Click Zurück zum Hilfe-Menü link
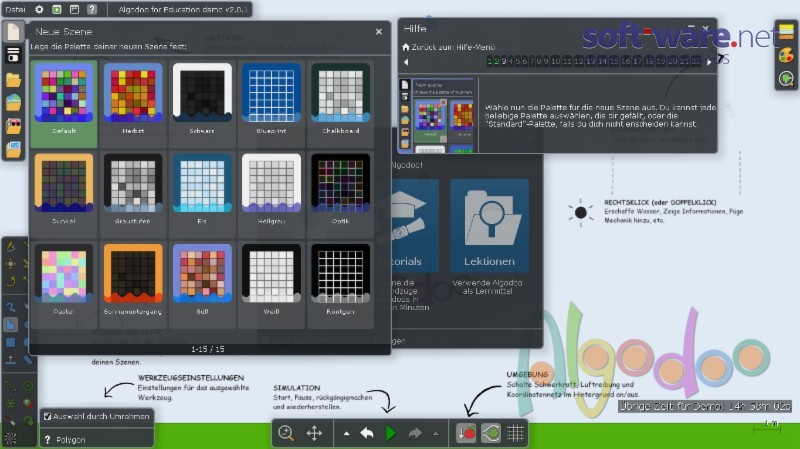The image size is (800, 449). 448,47
